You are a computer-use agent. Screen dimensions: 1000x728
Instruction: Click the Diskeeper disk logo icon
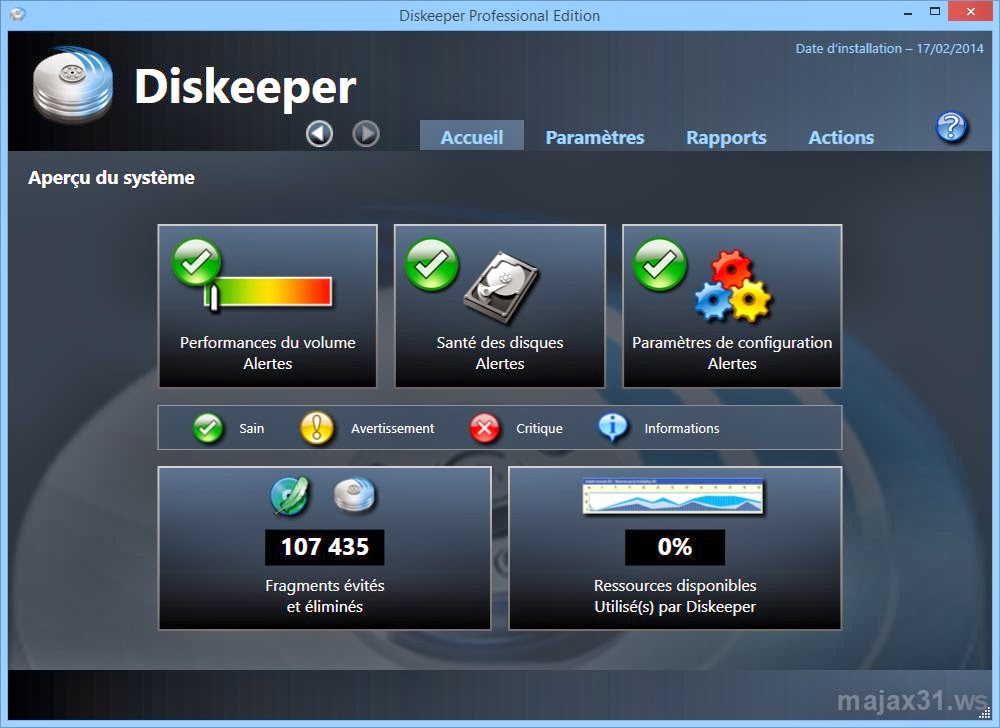click(73, 84)
